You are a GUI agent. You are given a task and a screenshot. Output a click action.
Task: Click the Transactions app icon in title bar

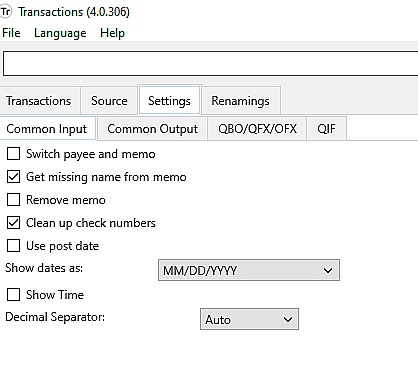[5, 12]
